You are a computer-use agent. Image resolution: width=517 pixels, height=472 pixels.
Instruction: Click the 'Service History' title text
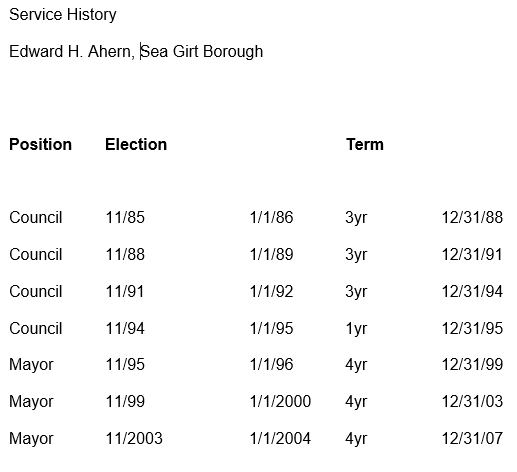(x=63, y=15)
